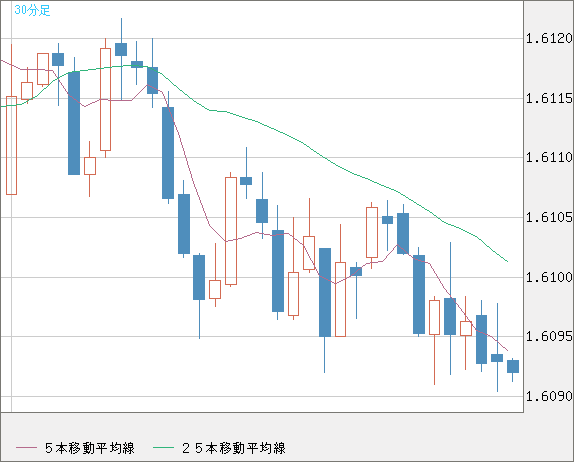This screenshot has width=574, height=462.
Task: Select the 1.6105 price axis label
Action: [x=549, y=217]
